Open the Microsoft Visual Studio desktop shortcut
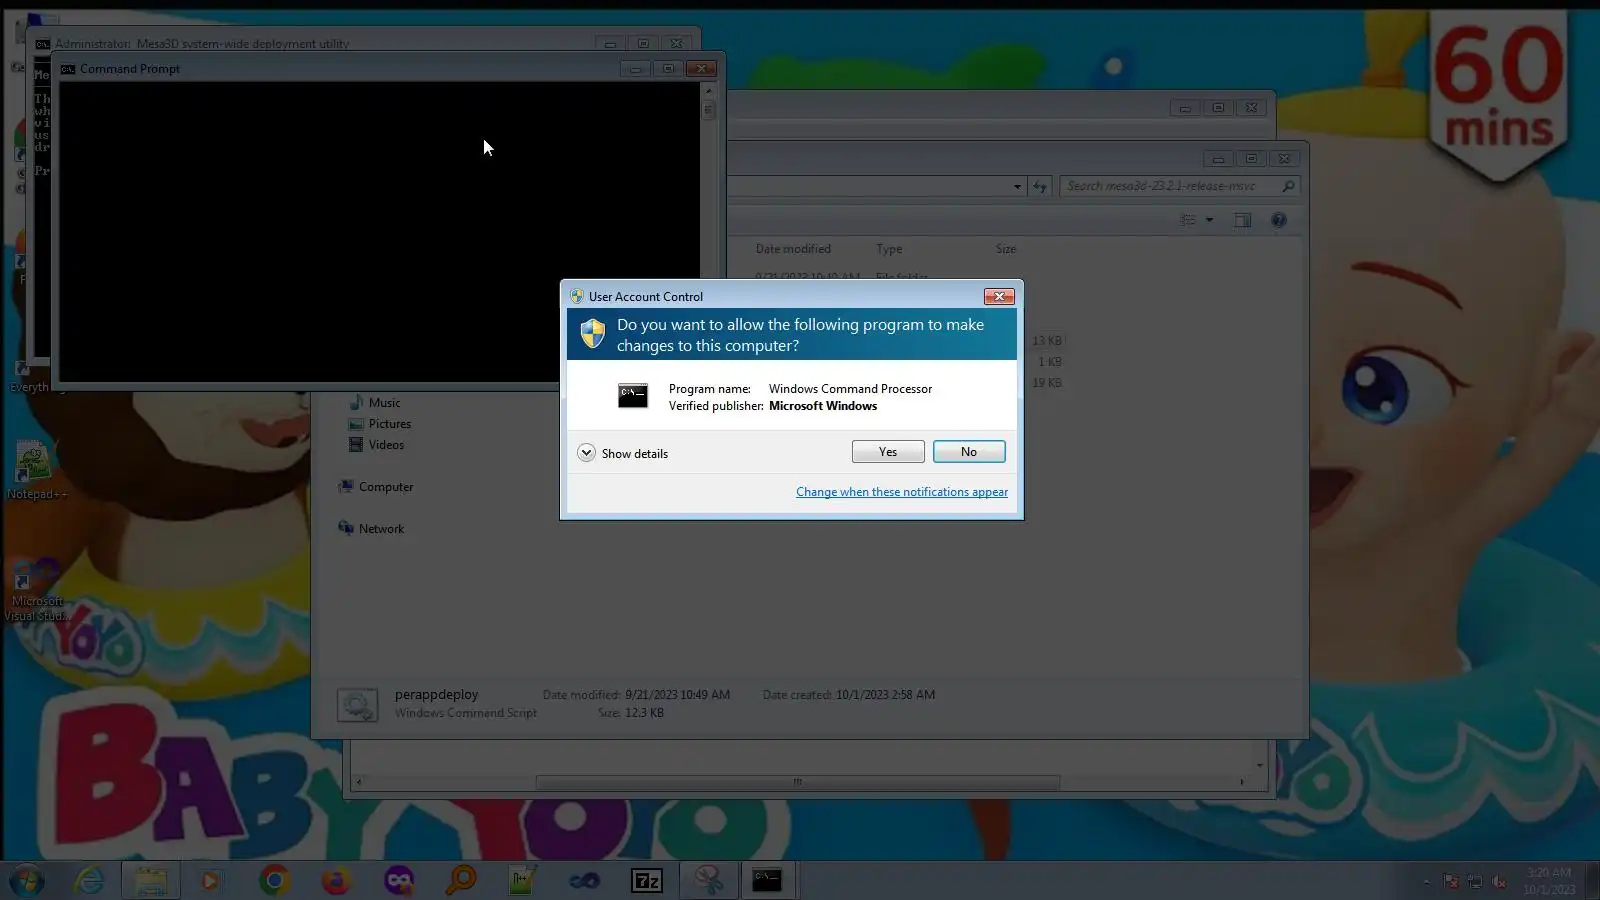This screenshot has height=900, width=1600. pos(36,590)
